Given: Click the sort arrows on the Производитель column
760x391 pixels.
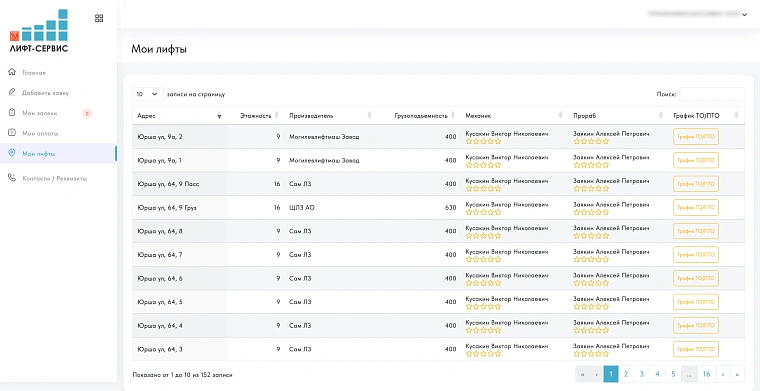Looking at the screenshot, I should (369, 115).
